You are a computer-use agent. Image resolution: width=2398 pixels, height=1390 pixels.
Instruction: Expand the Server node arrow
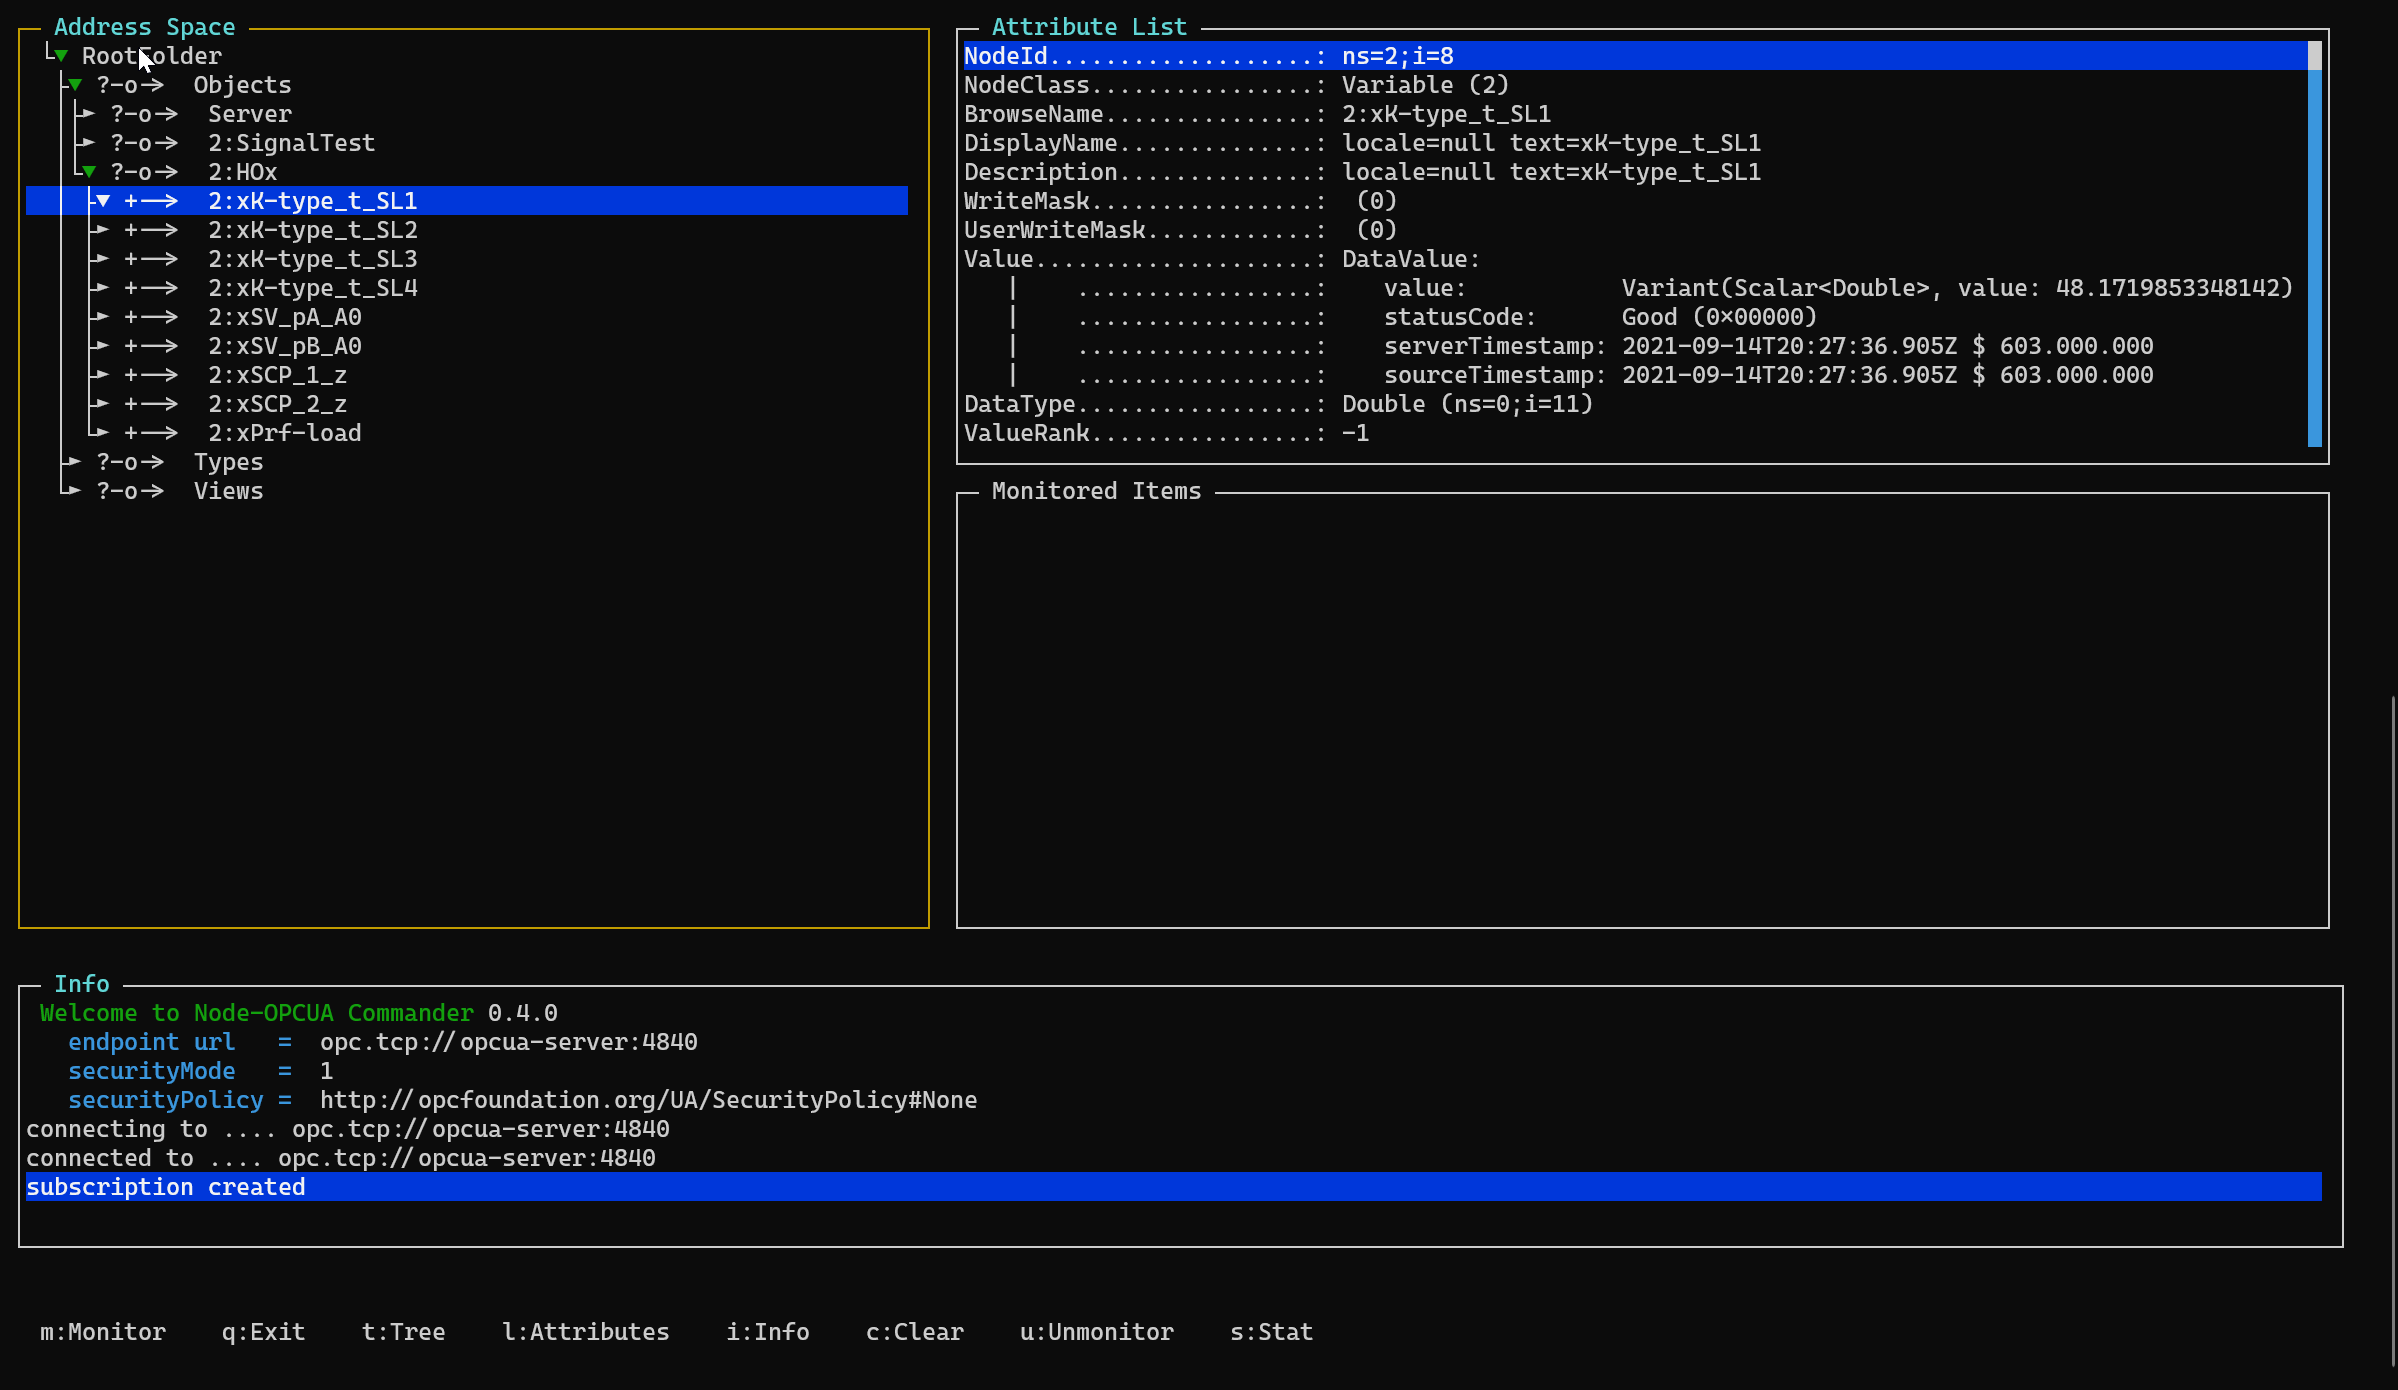pos(89,114)
